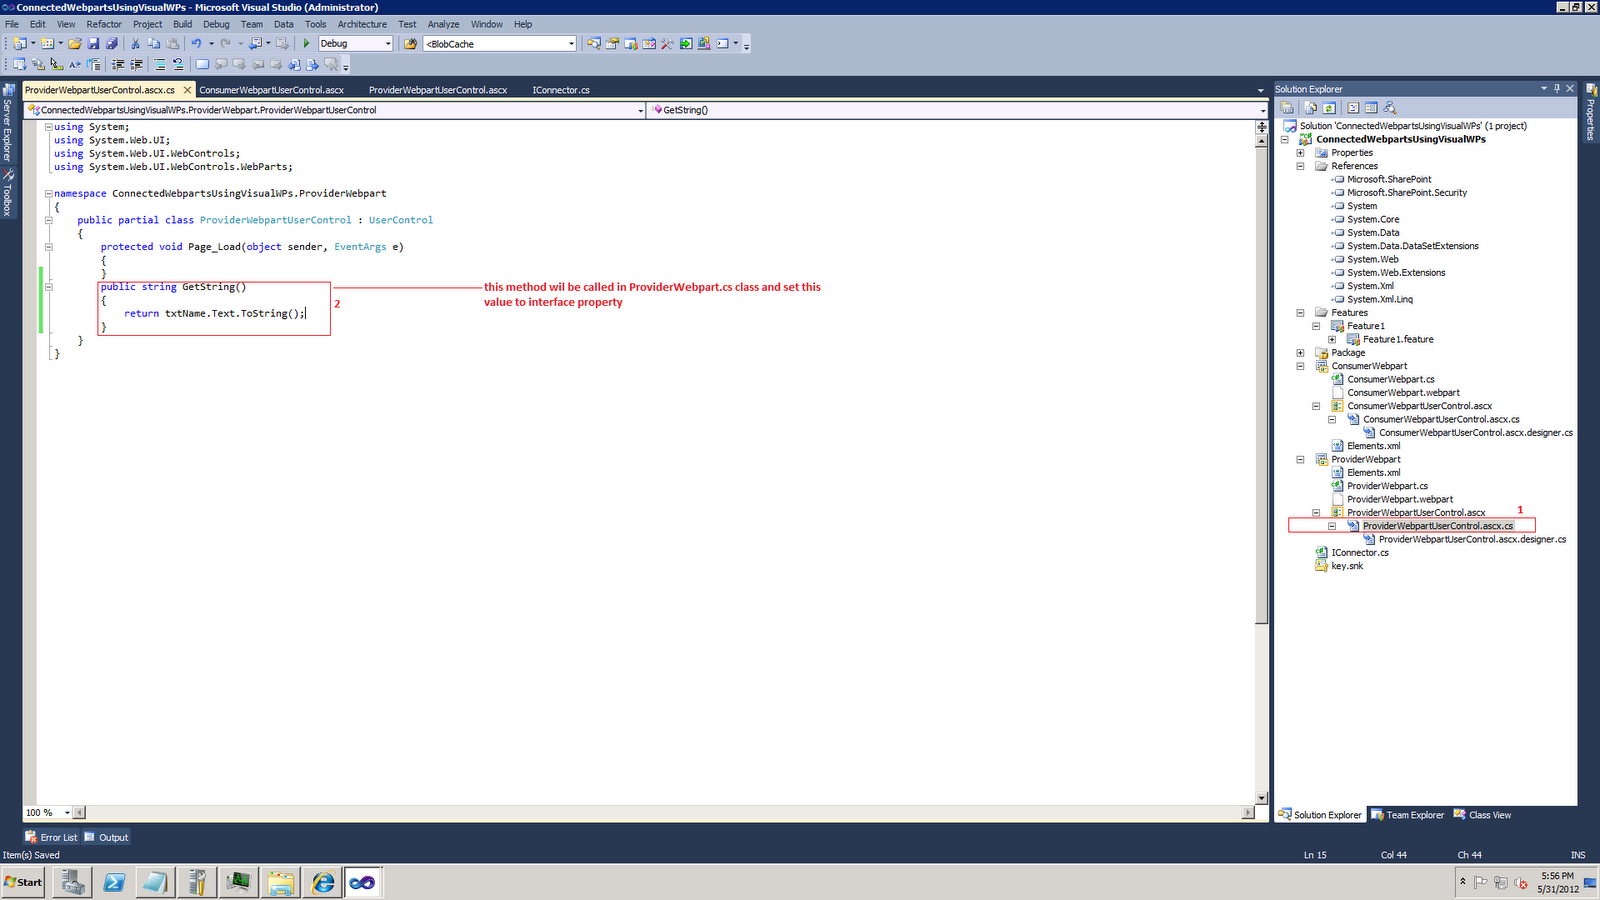Collapse the namespace code block in editor

[48, 193]
